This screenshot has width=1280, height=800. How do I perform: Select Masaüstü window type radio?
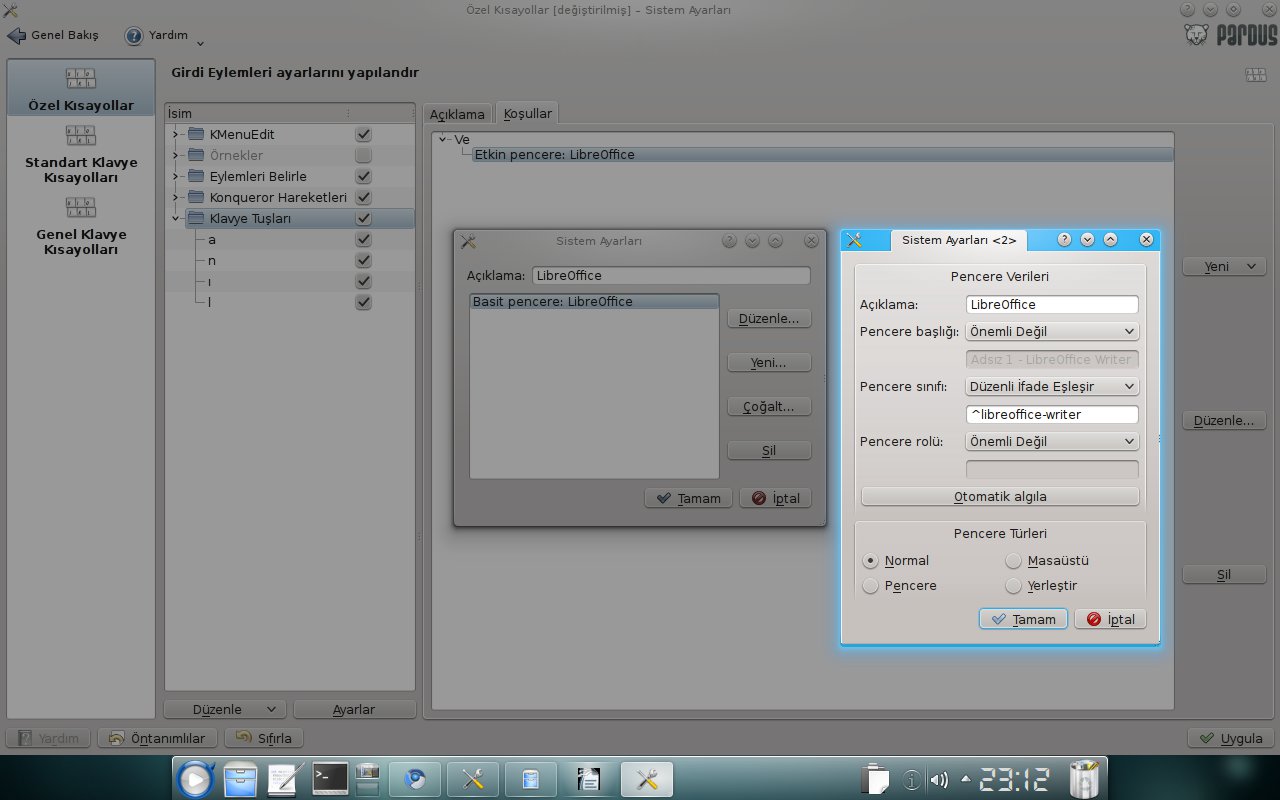[1013, 561]
